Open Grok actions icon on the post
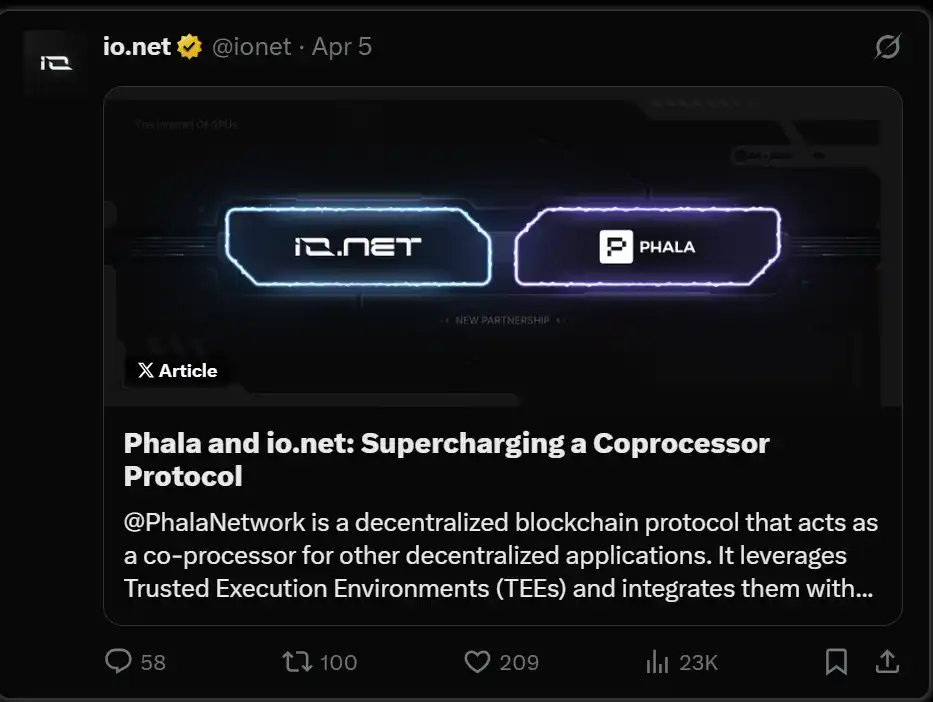Viewport: 933px width, 702px height. point(886,47)
